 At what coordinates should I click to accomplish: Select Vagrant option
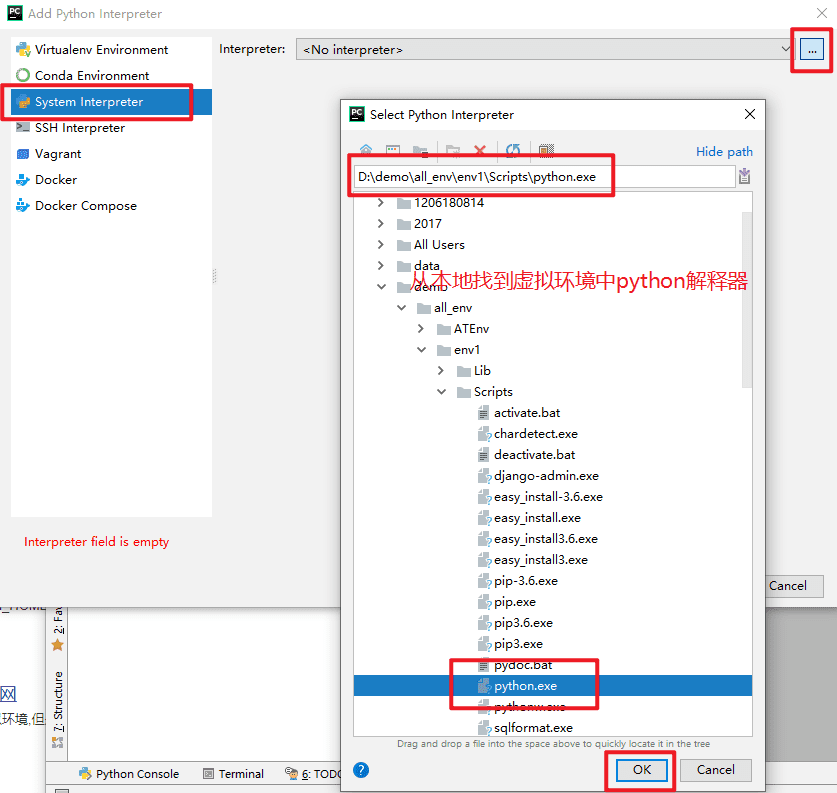point(111,154)
